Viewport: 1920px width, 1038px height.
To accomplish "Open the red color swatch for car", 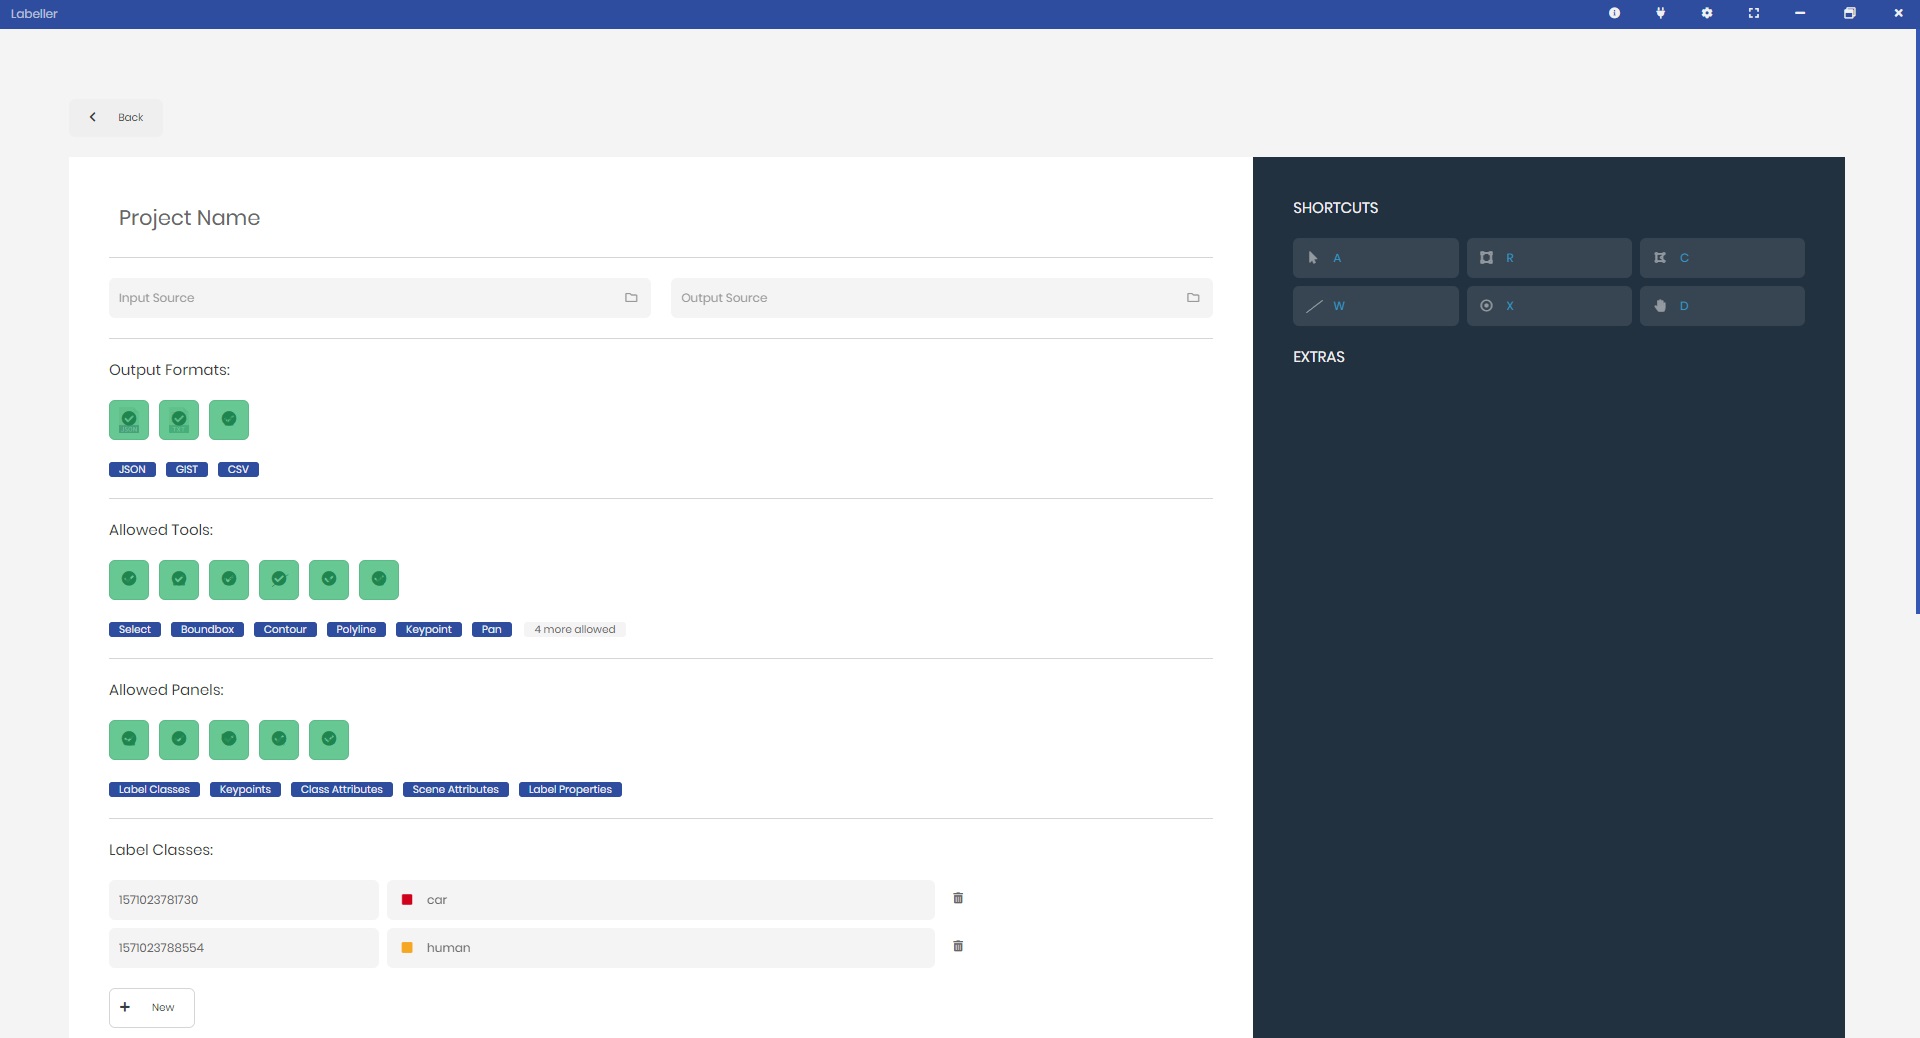I will pos(407,900).
